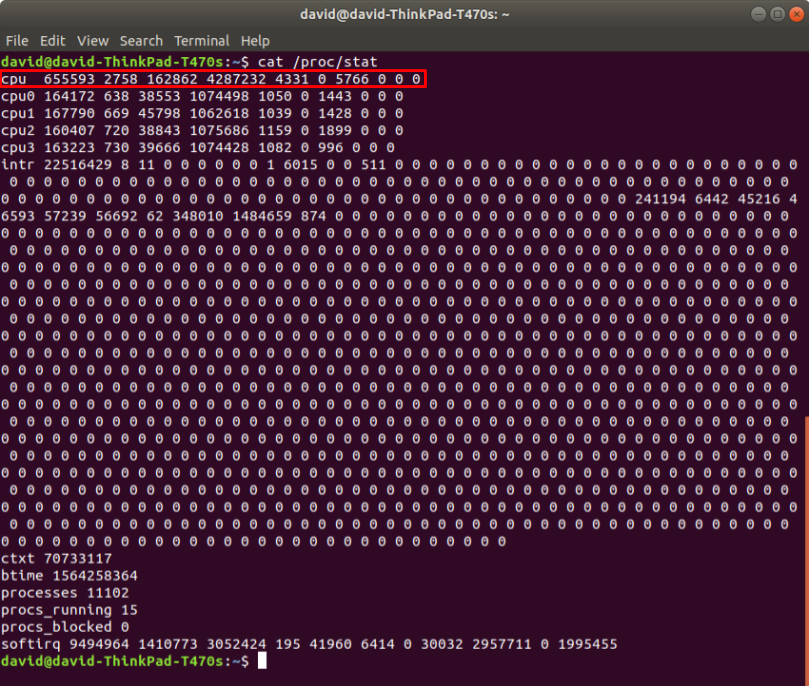Click the orange vertical scrollbar thumb

pos(805,540)
